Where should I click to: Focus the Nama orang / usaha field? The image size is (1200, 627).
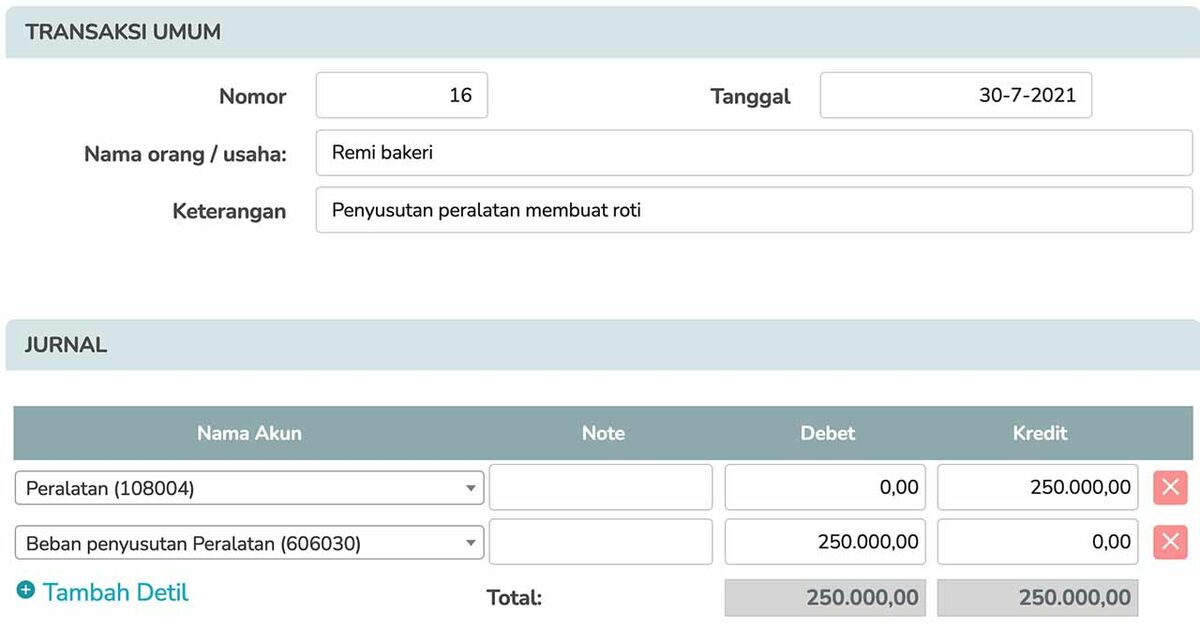coord(753,153)
